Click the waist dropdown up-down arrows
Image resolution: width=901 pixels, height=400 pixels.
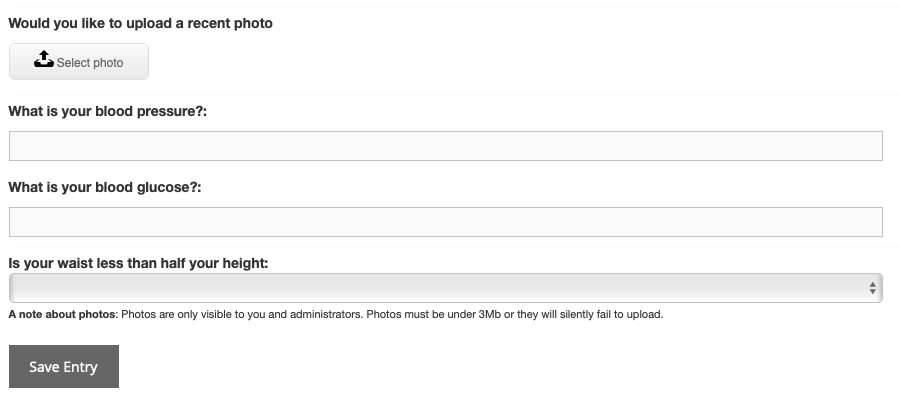[x=872, y=288]
